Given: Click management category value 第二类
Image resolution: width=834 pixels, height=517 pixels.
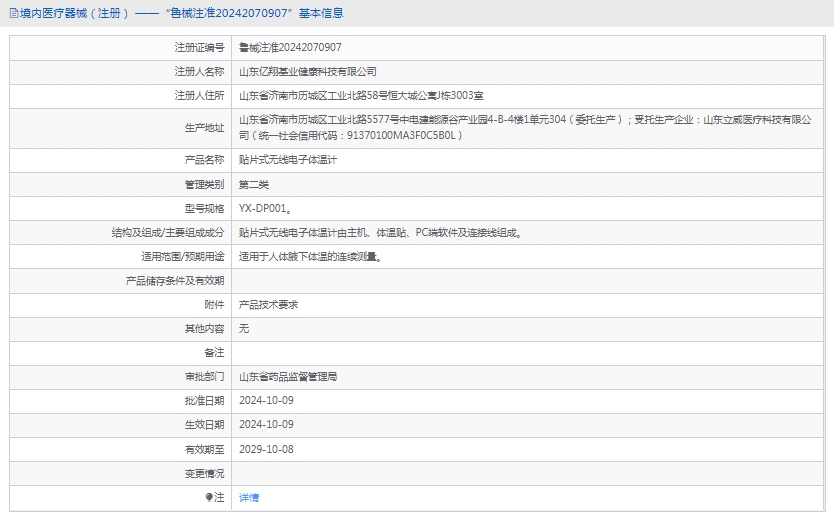Looking at the screenshot, I should [x=254, y=184].
